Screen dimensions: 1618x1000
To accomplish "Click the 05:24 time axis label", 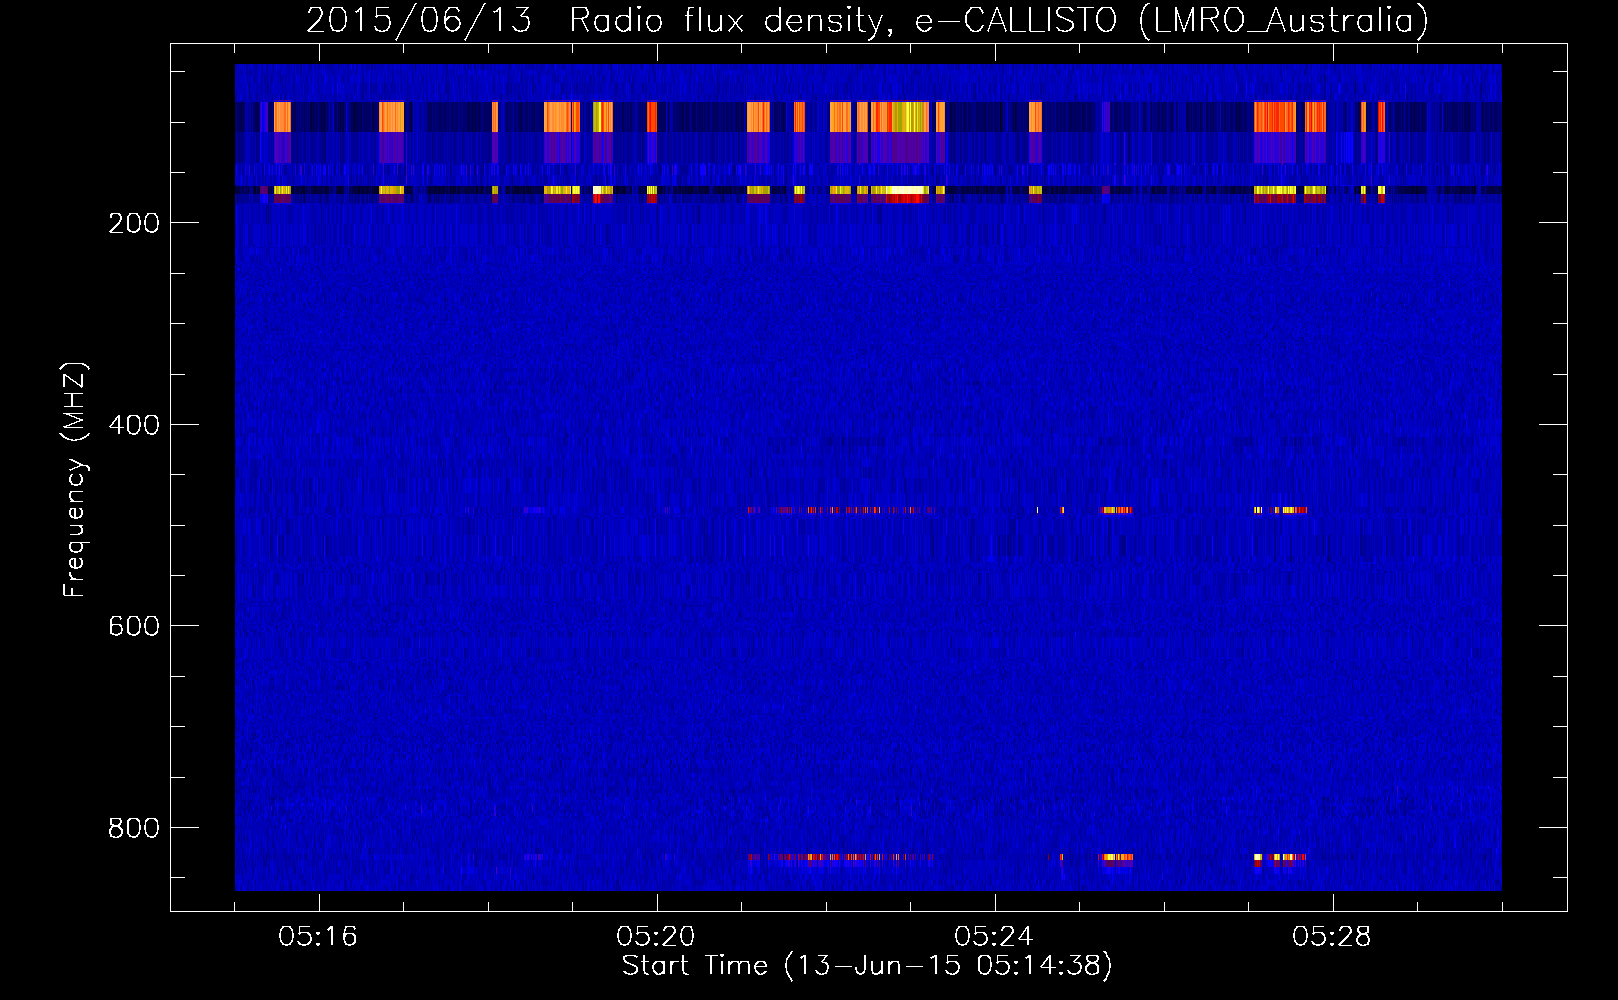I will pos(993,936).
